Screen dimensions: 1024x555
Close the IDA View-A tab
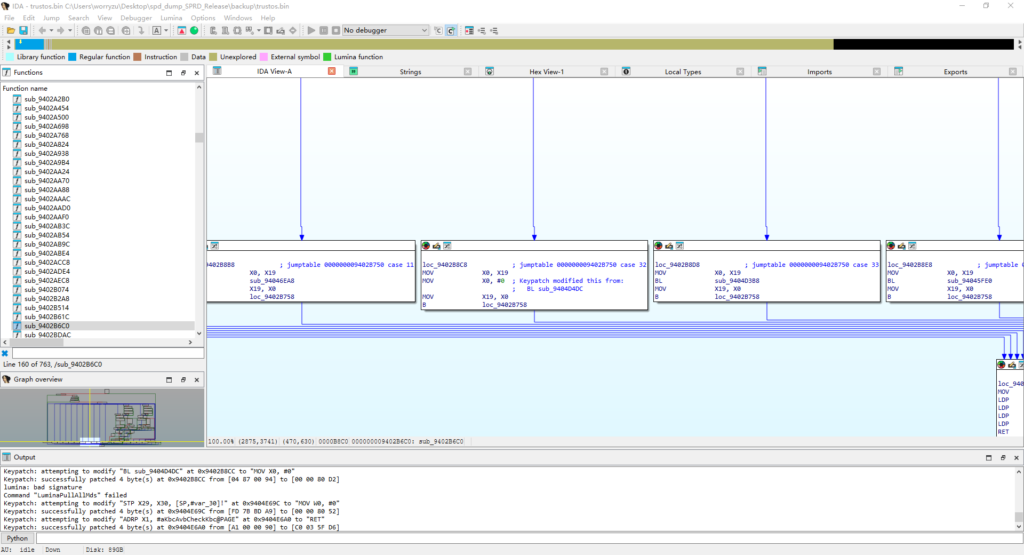point(332,71)
